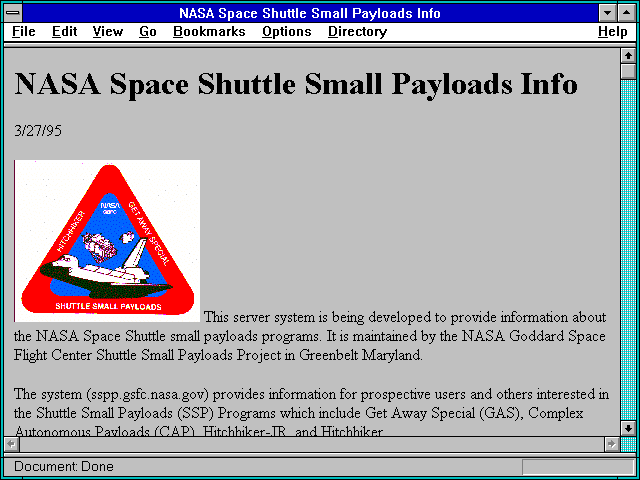Click the horizontal scrollbar right arrow
The width and height of the screenshot is (640, 480).
611,444
